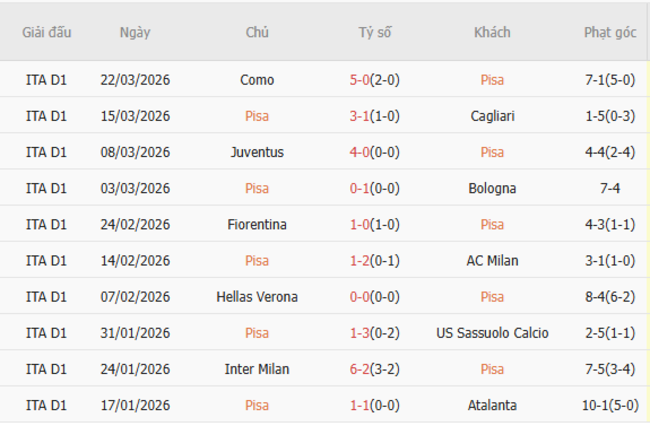Click the Como home team link
Image resolution: width=650 pixels, height=426 pixels.
257,80
